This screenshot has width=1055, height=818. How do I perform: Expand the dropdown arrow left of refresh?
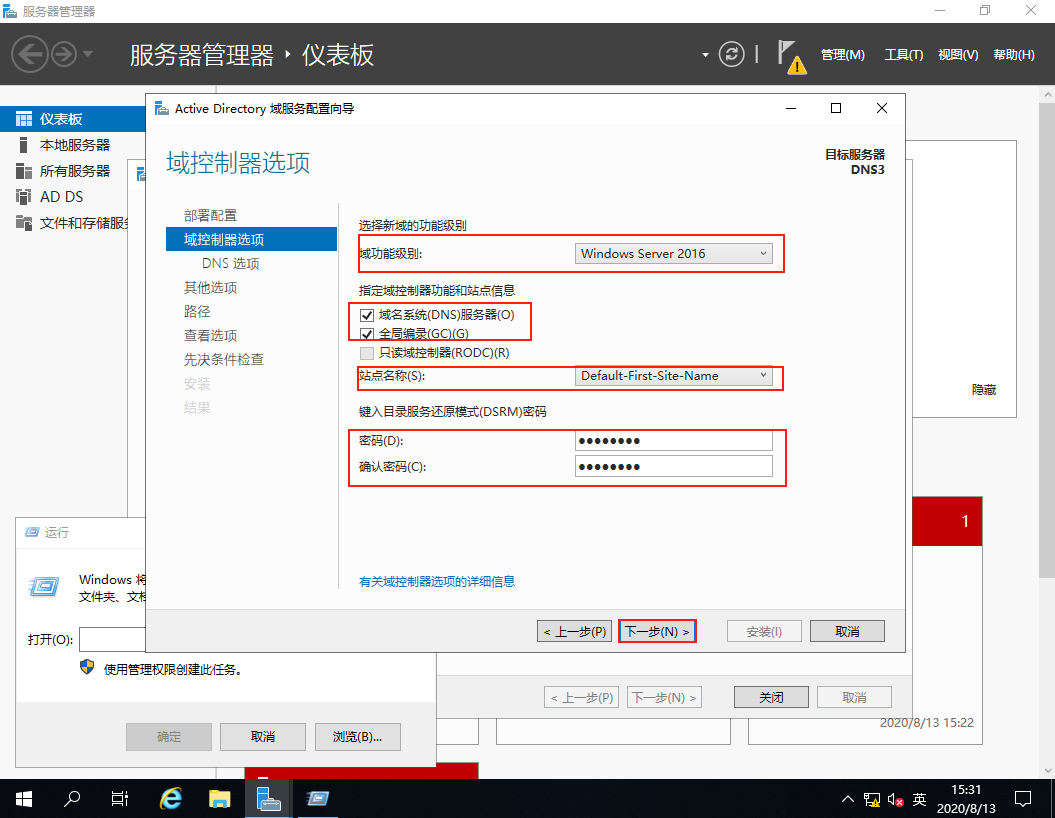pyautogui.click(x=705, y=54)
